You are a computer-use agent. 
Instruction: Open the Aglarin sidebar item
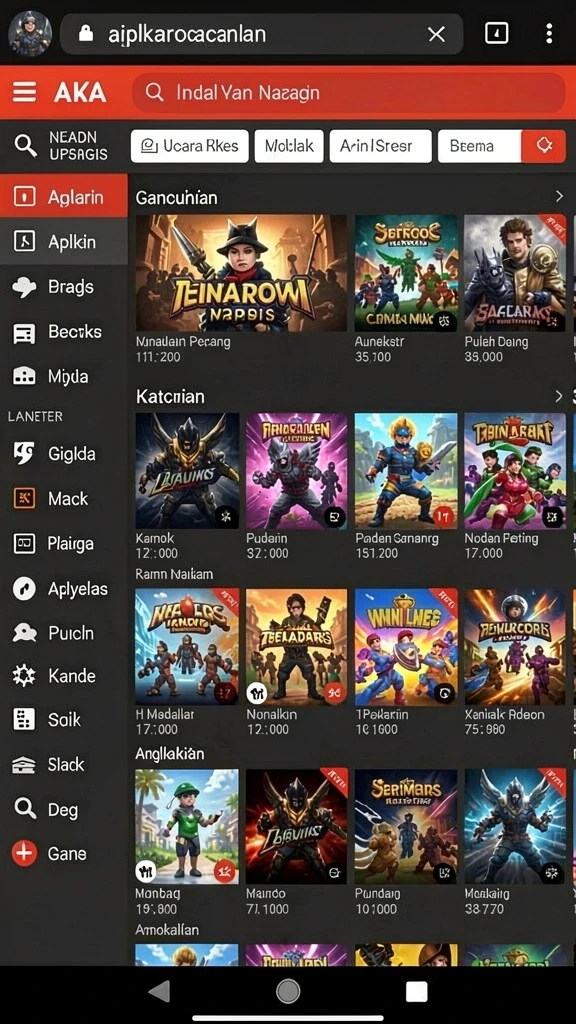coord(63,197)
